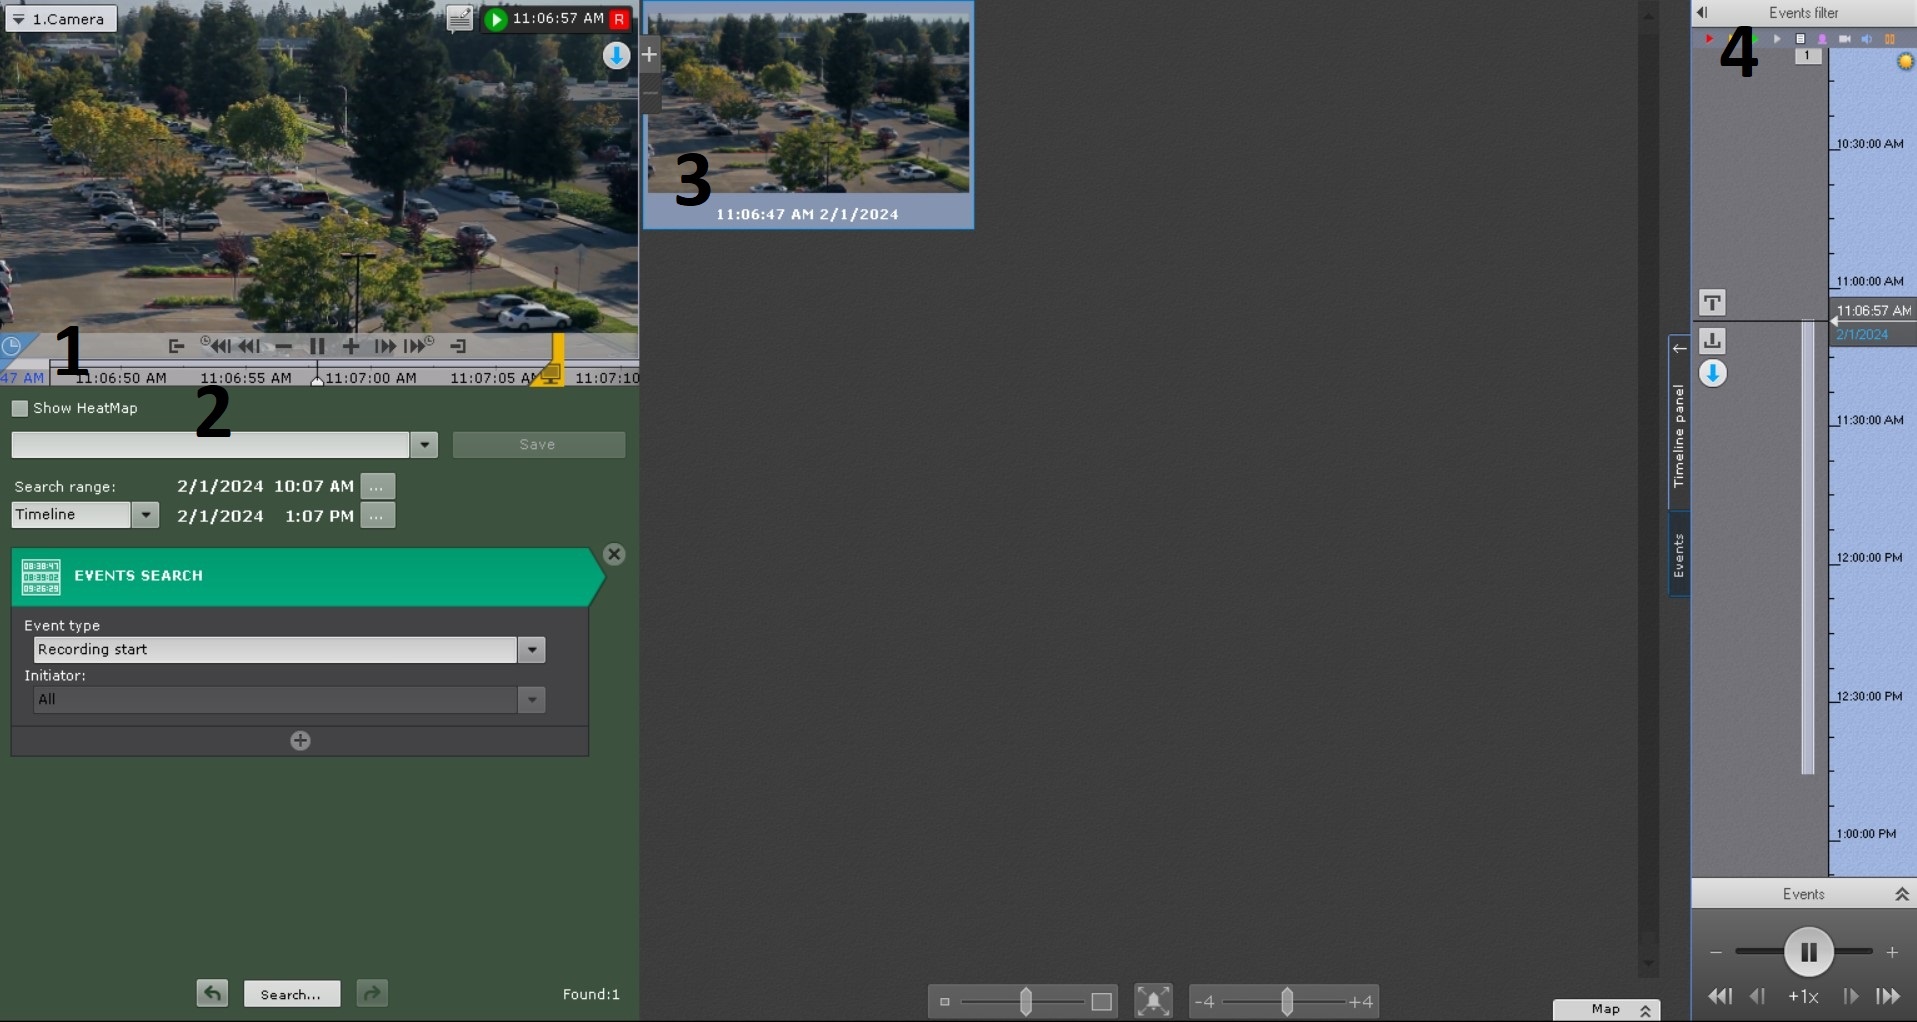The height and width of the screenshot is (1022, 1917).
Task: Click the bell fit-to-alarm icon
Action: tap(1153, 1000)
